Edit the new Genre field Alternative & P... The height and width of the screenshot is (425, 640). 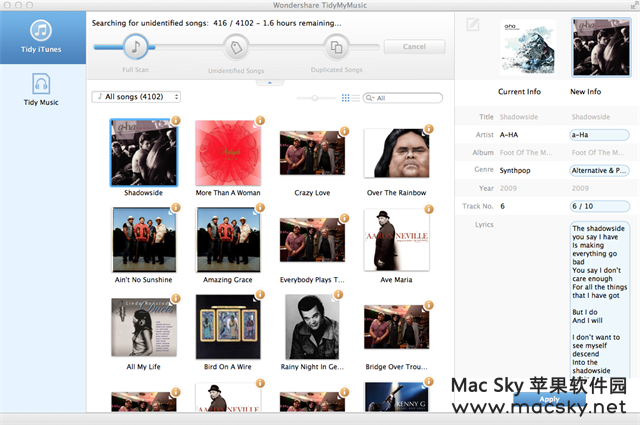(x=599, y=170)
